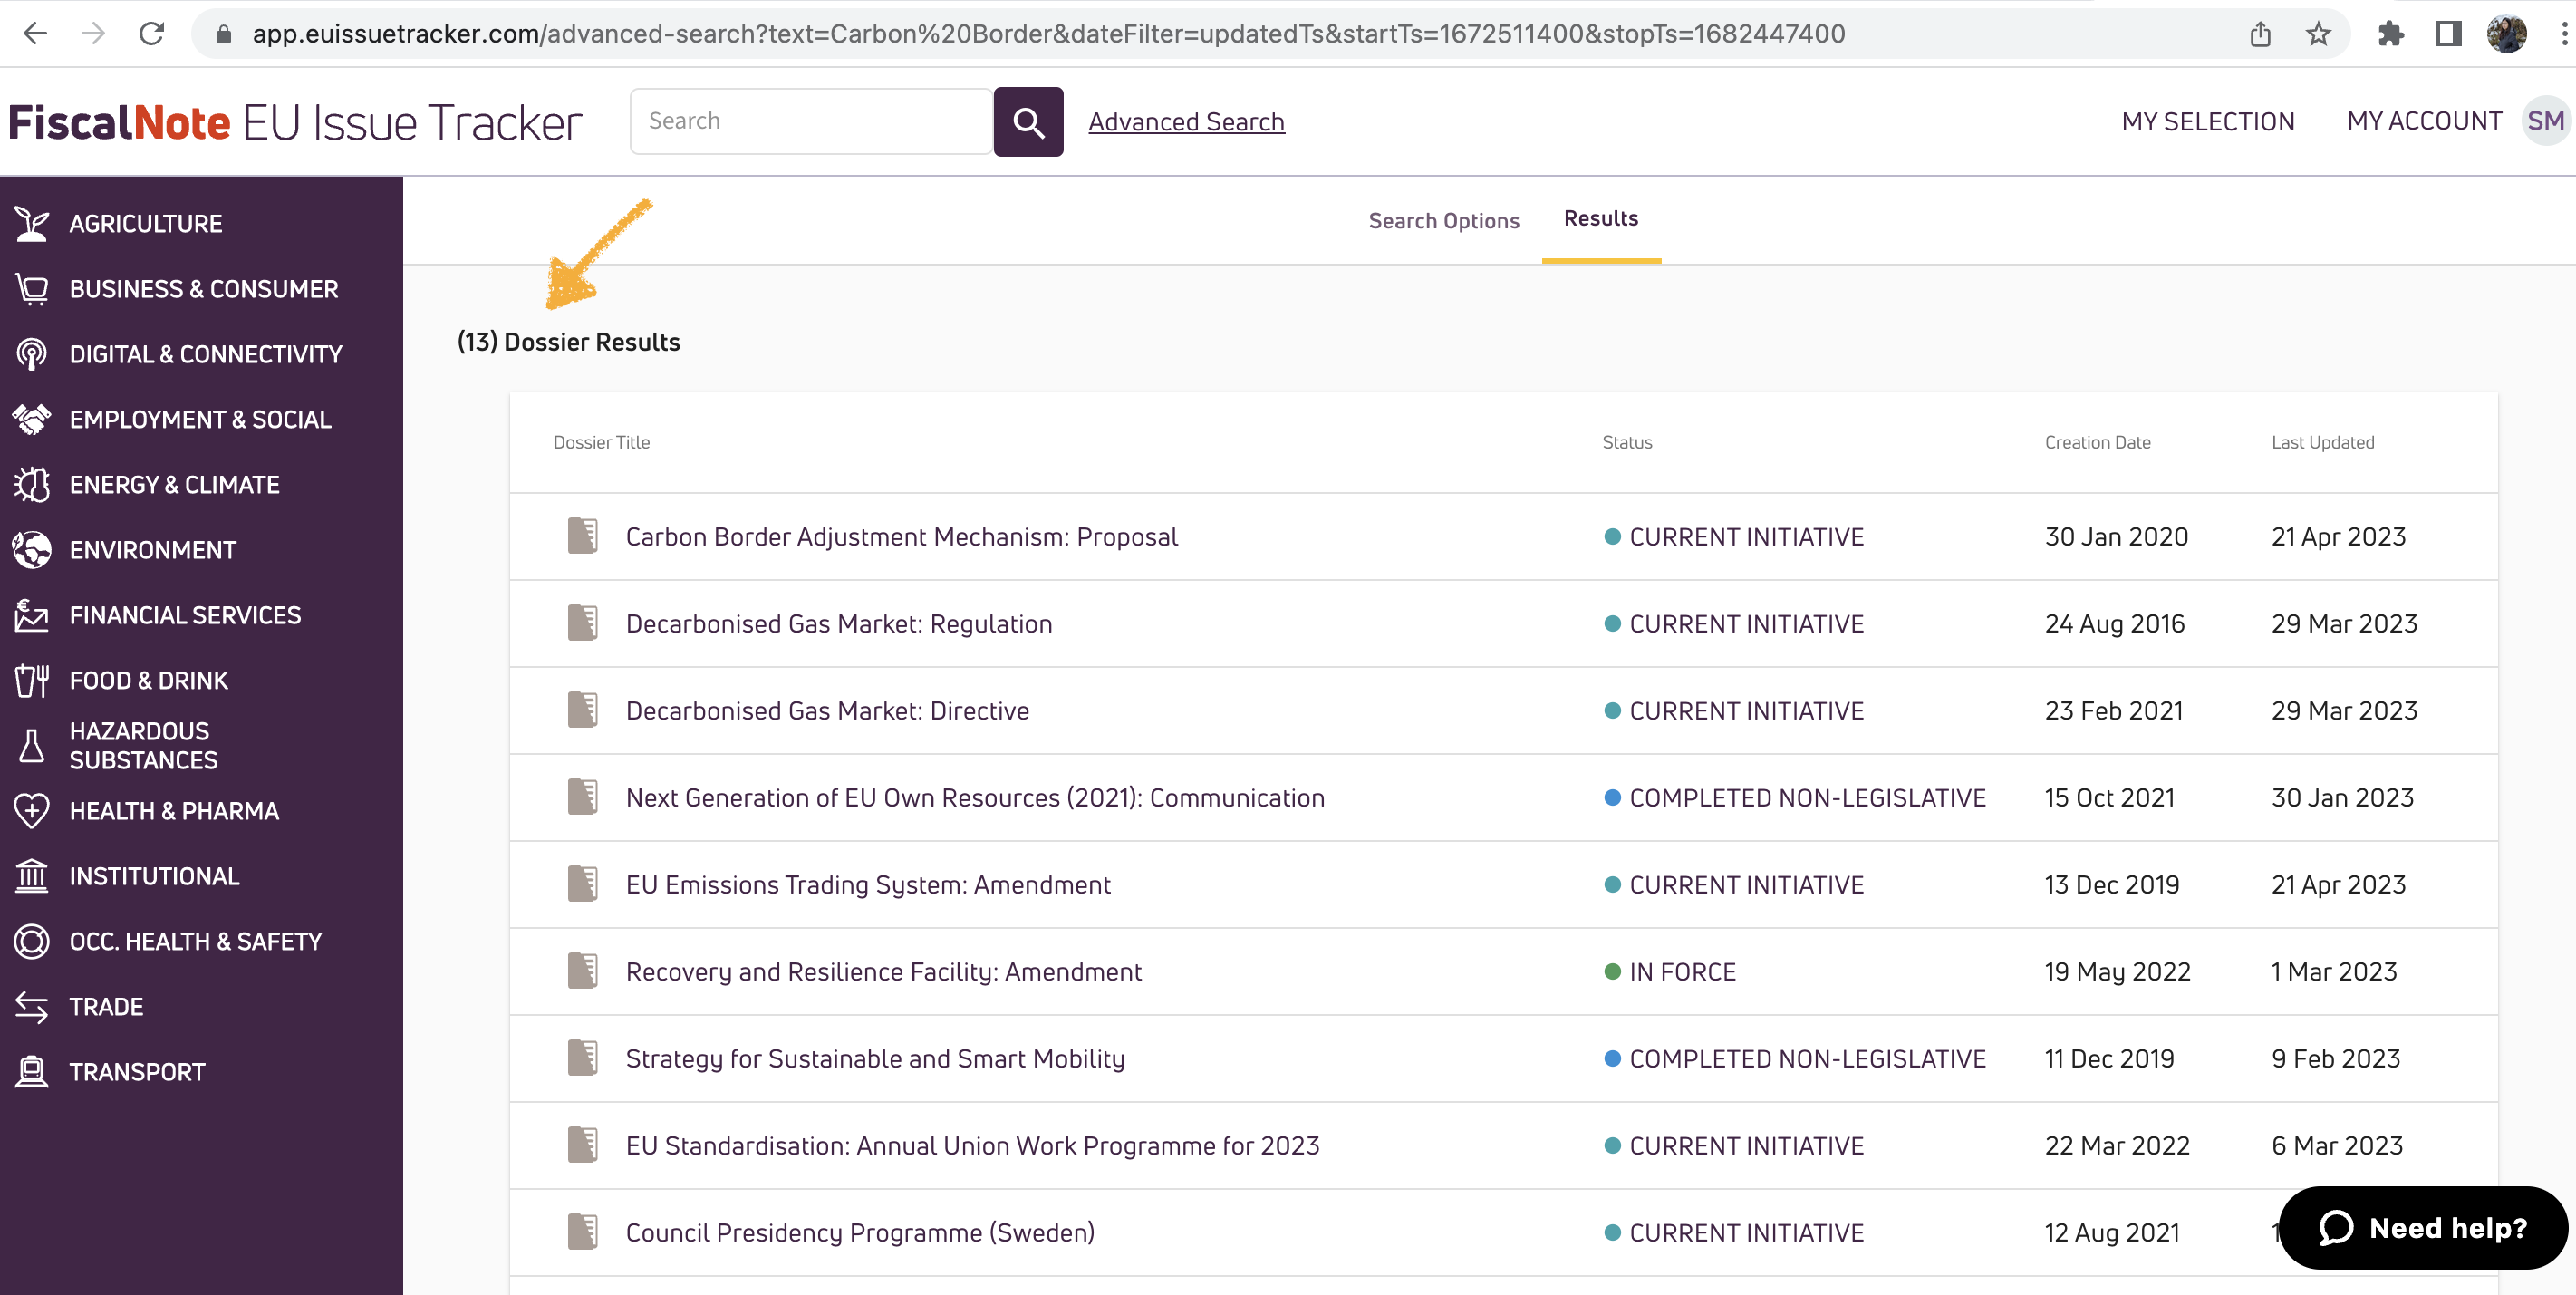Image resolution: width=2576 pixels, height=1295 pixels.
Task: Click the Environment globe icon
Action: click(x=32, y=550)
